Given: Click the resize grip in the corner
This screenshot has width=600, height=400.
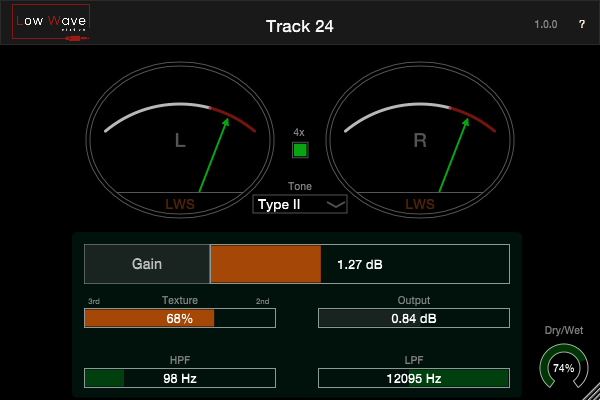Looking at the screenshot, I should [x=591, y=391].
